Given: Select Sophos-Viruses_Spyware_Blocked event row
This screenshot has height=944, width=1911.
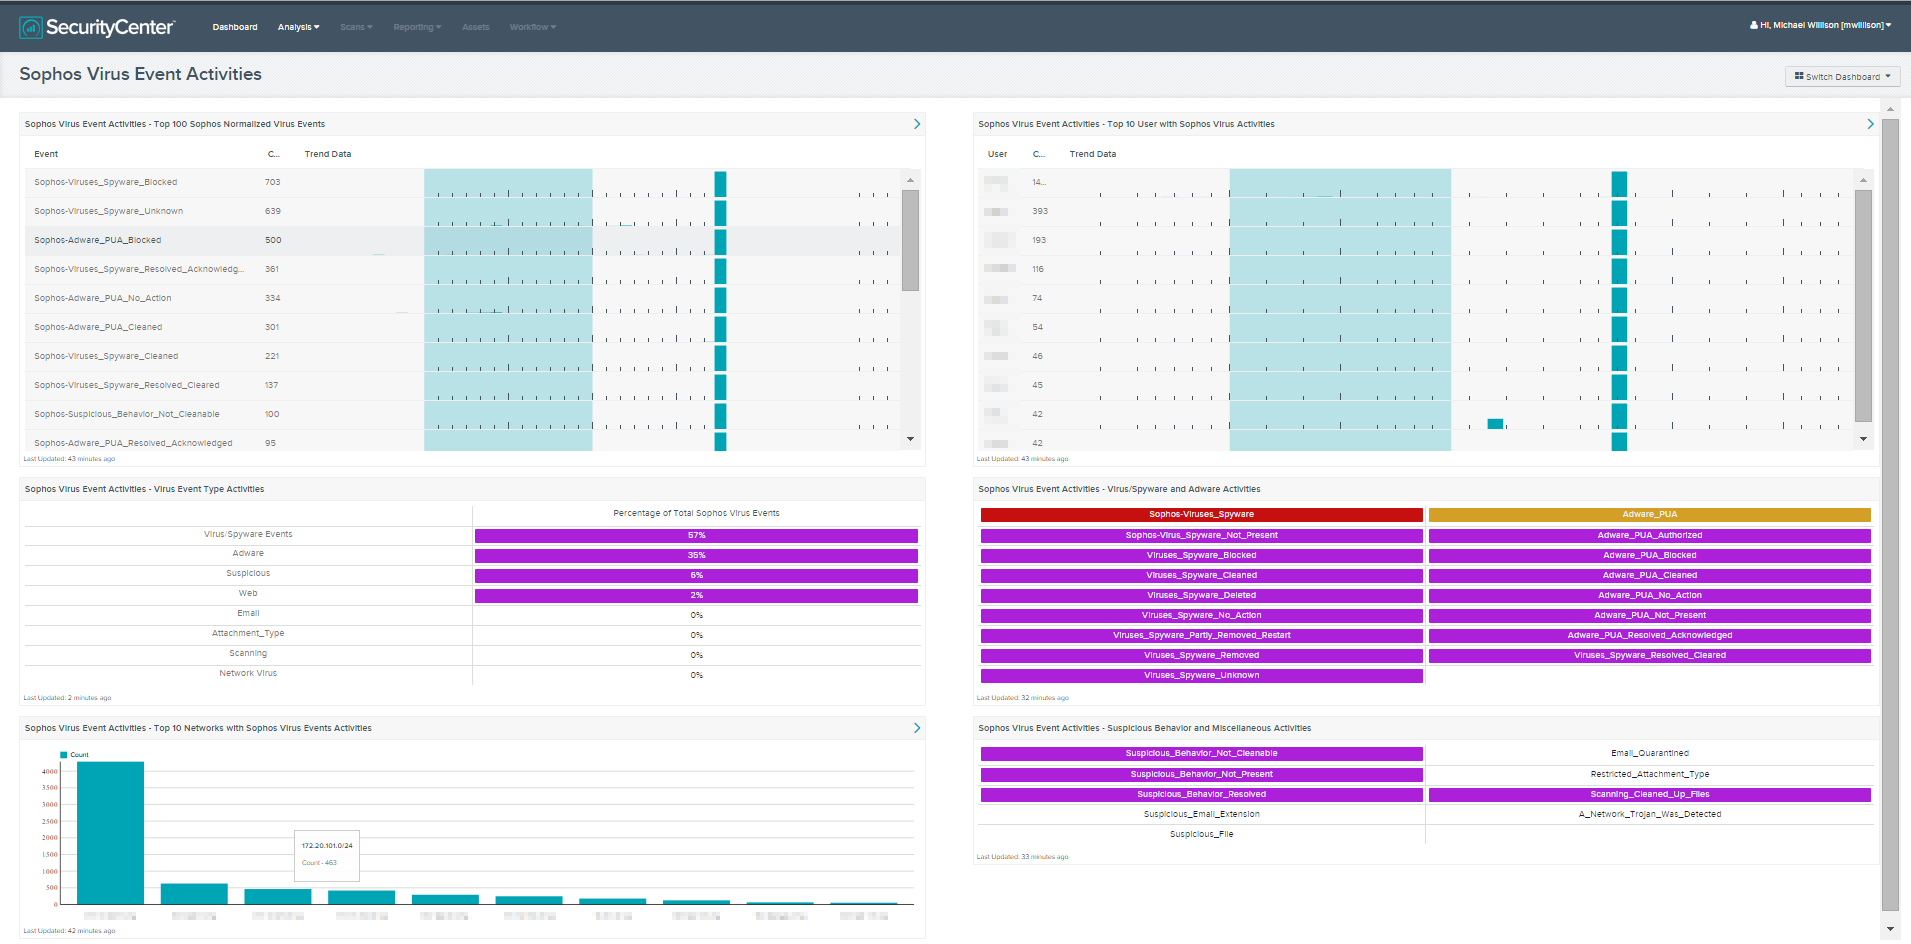Looking at the screenshot, I should pos(462,182).
